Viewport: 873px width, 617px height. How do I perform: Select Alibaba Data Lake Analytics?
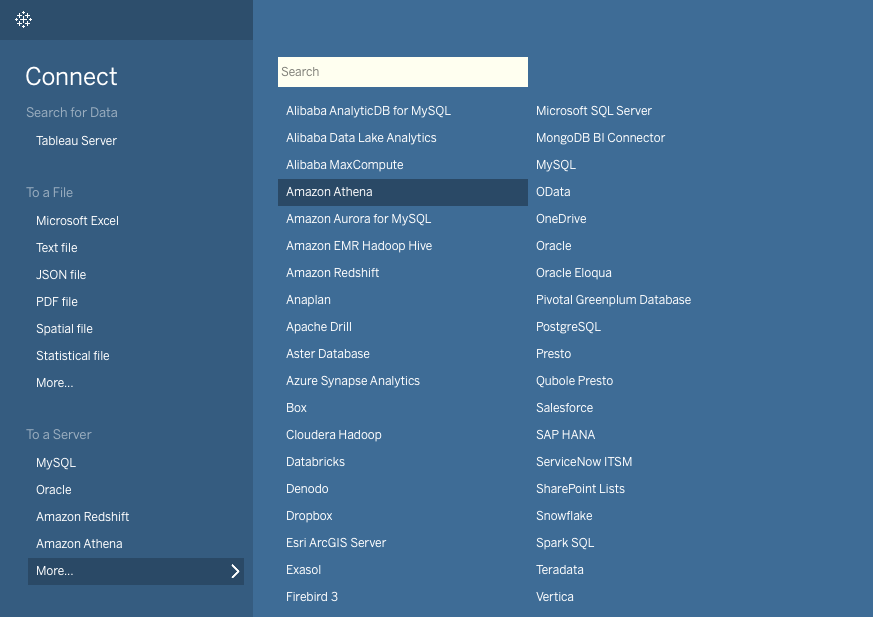coord(361,138)
